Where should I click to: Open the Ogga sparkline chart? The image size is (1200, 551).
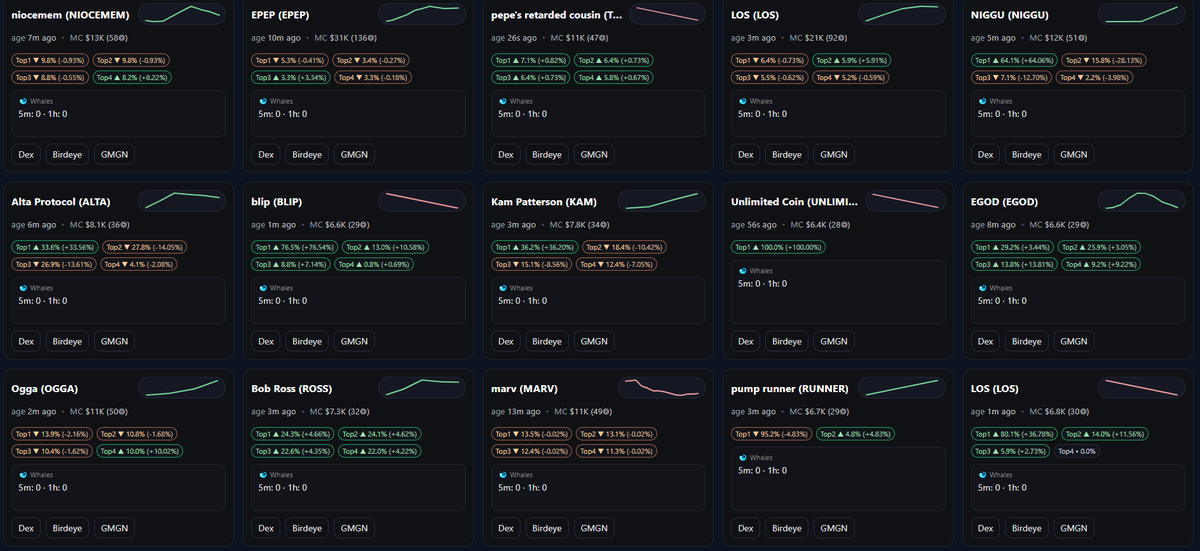click(x=183, y=388)
